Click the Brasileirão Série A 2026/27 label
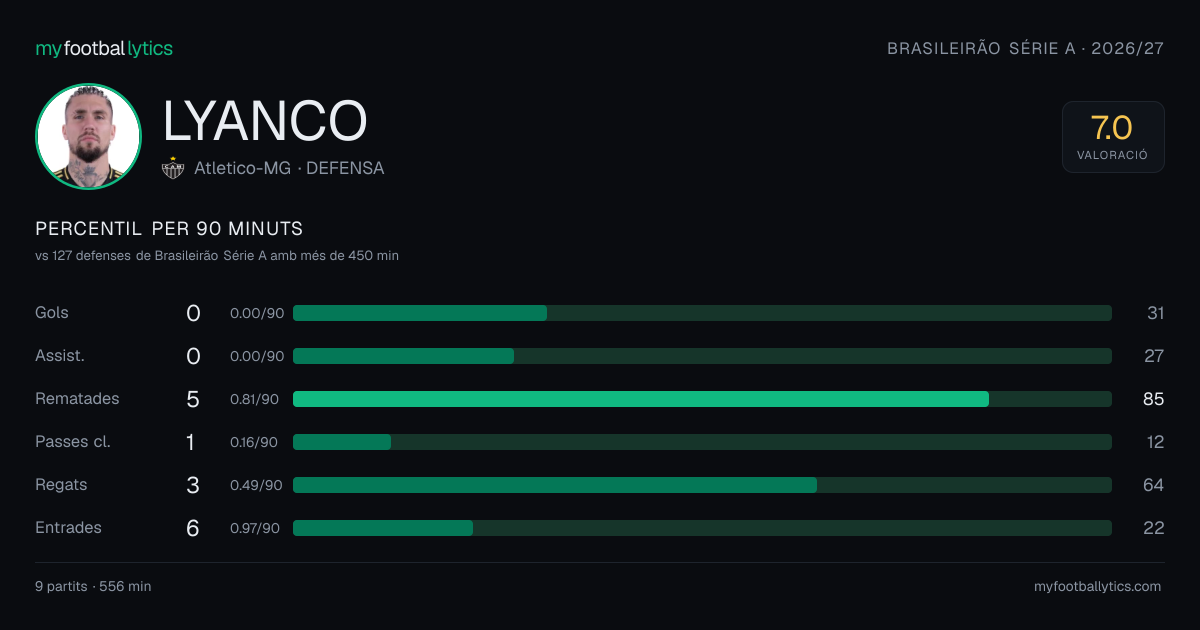 (1026, 48)
